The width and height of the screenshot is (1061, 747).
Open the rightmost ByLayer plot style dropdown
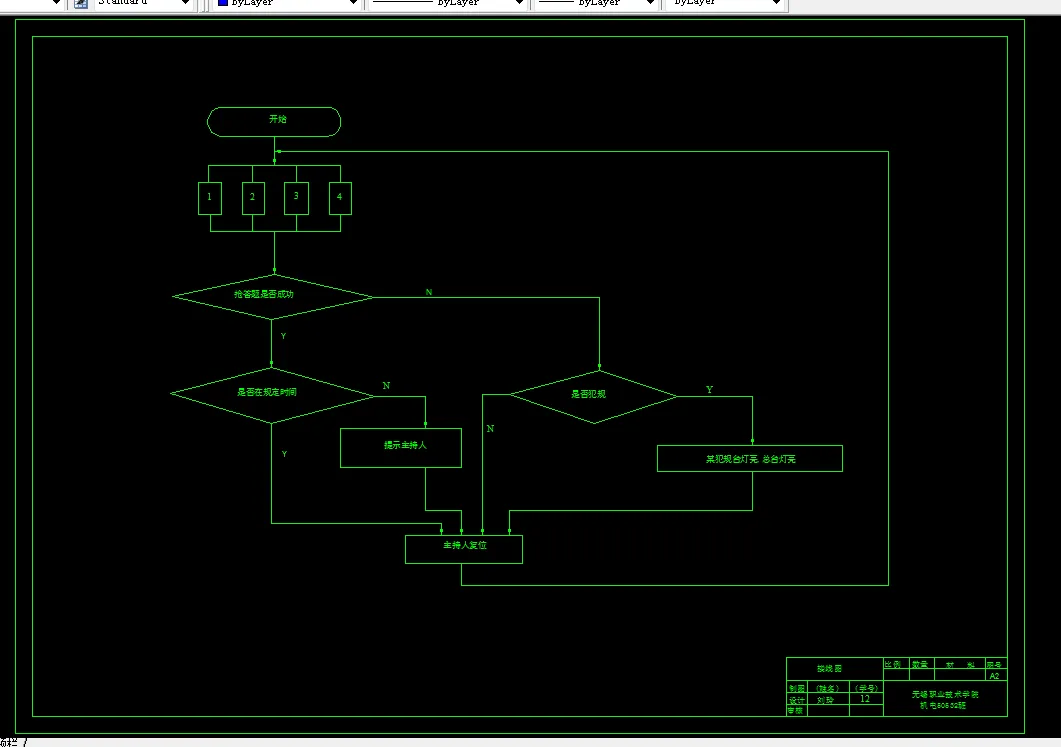point(726,3)
